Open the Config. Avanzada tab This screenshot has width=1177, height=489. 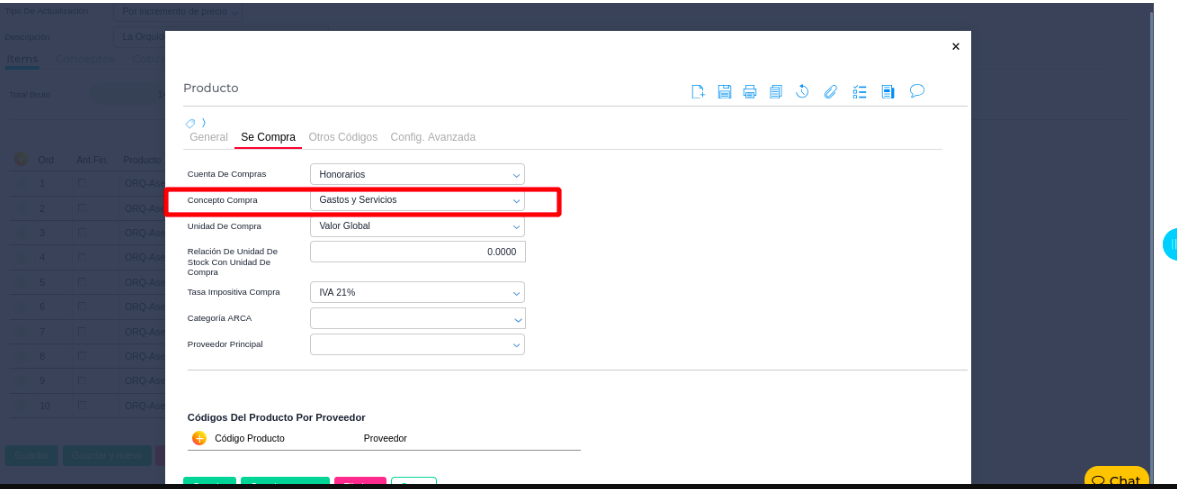(432, 137)
